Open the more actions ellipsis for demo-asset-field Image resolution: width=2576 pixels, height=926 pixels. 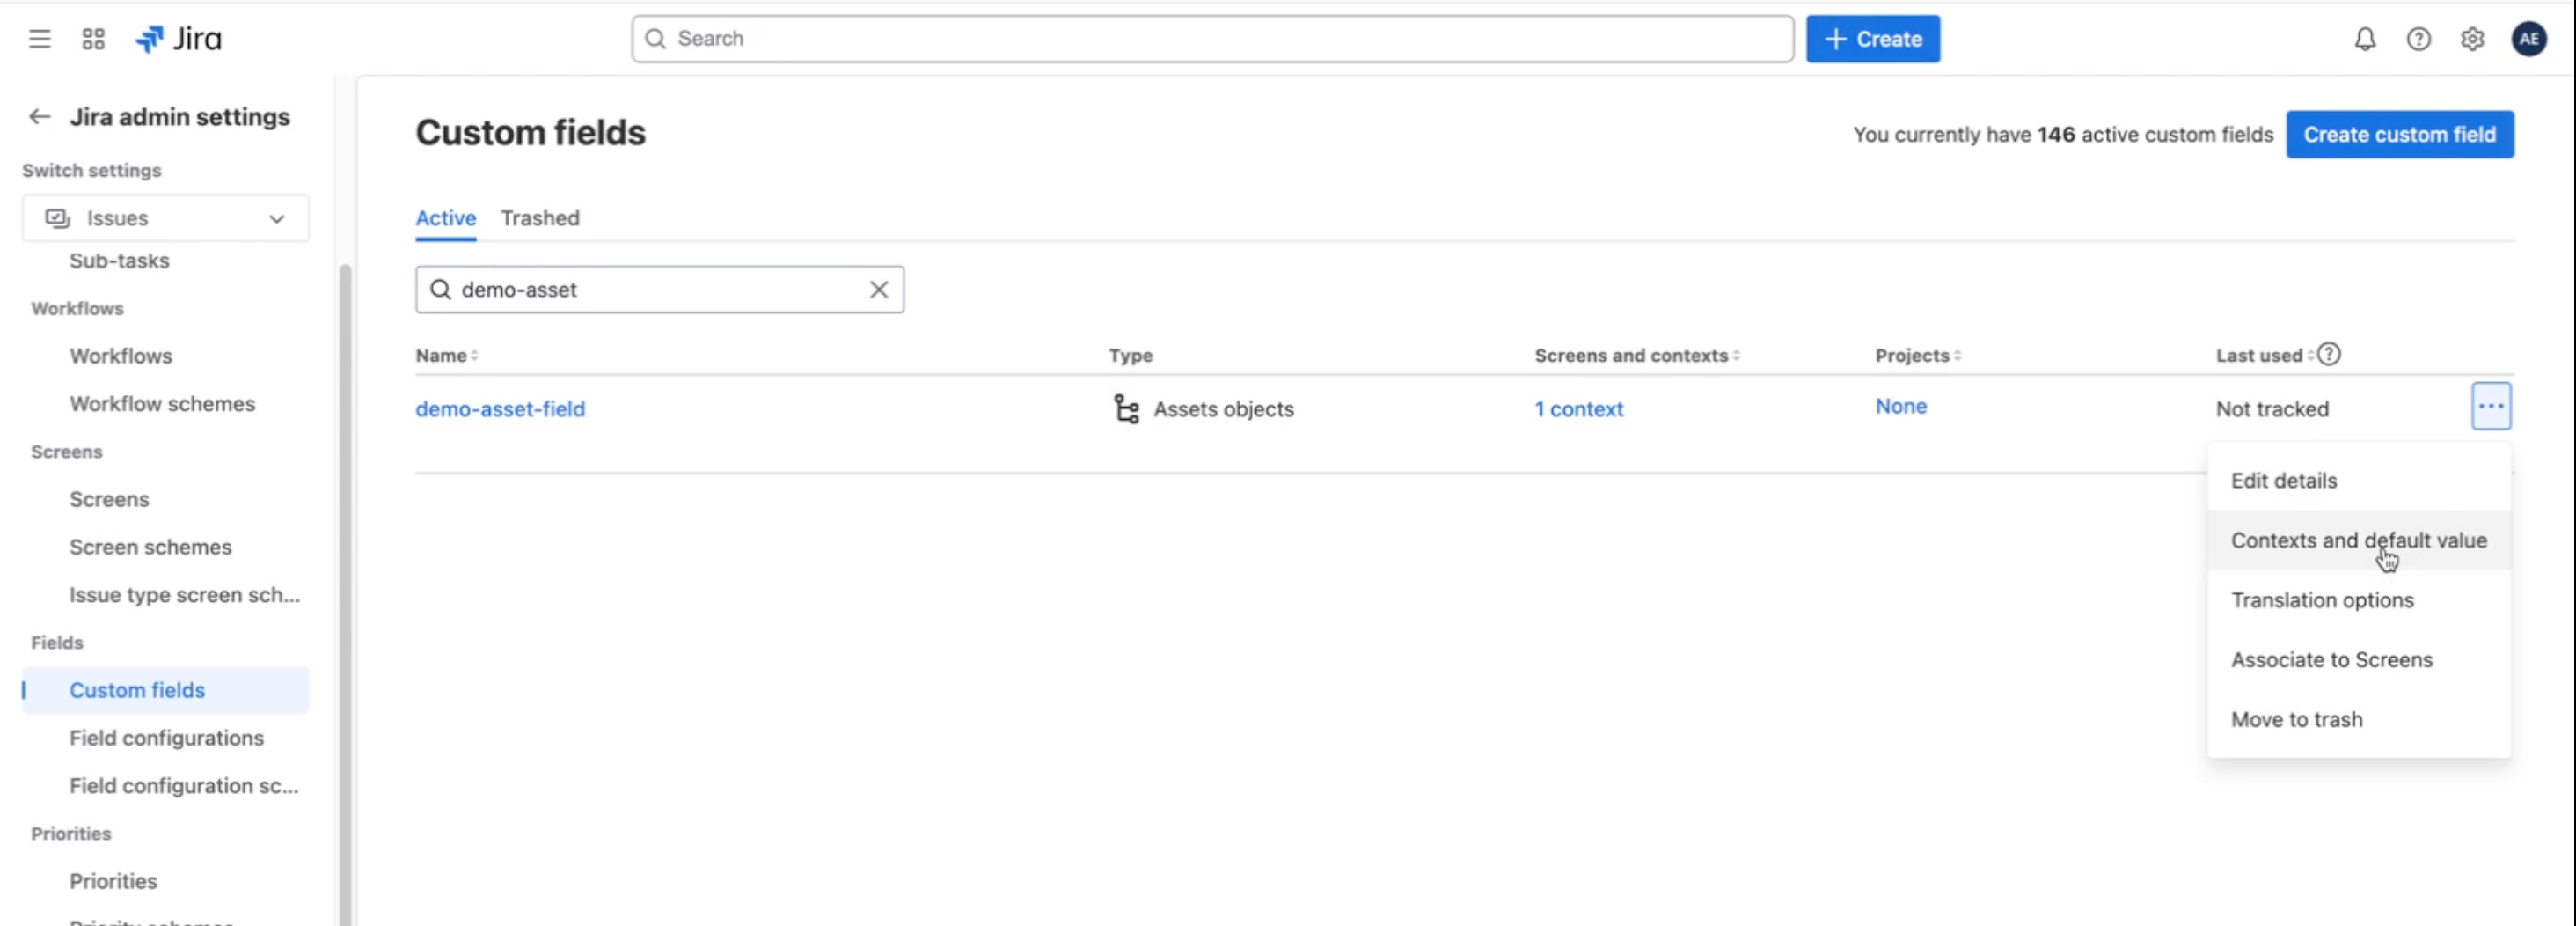coord(2491,406)
